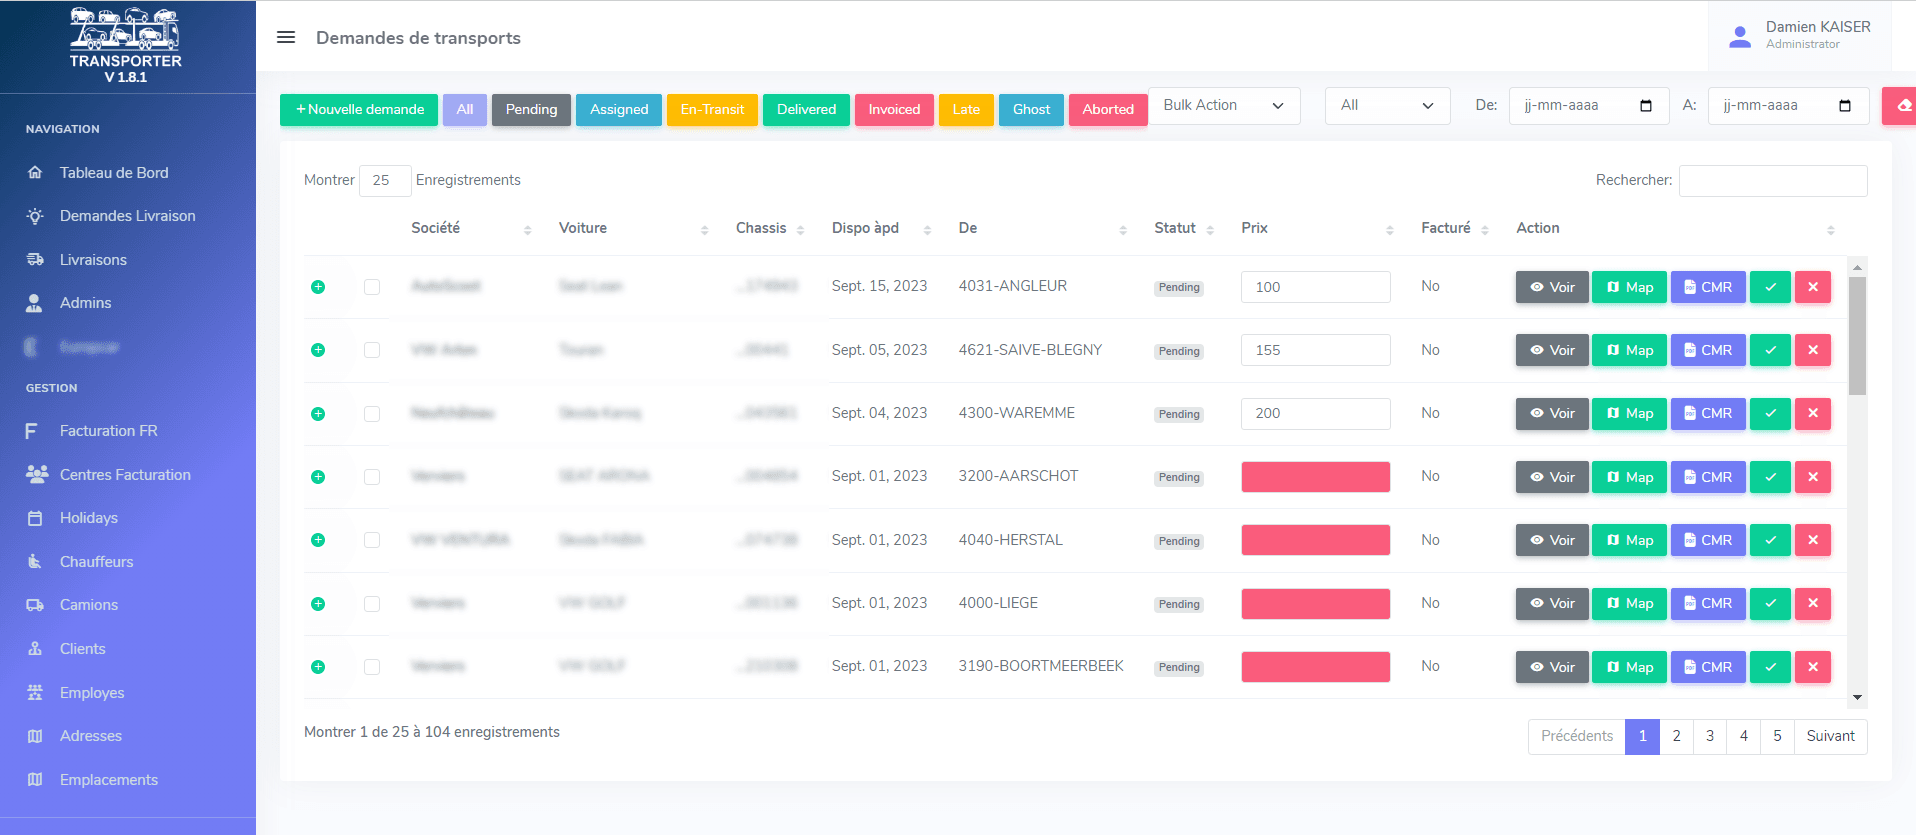Filter requests by En-Transit status
The height and width of the screenshot is (835, 1916).
(712, 110)
